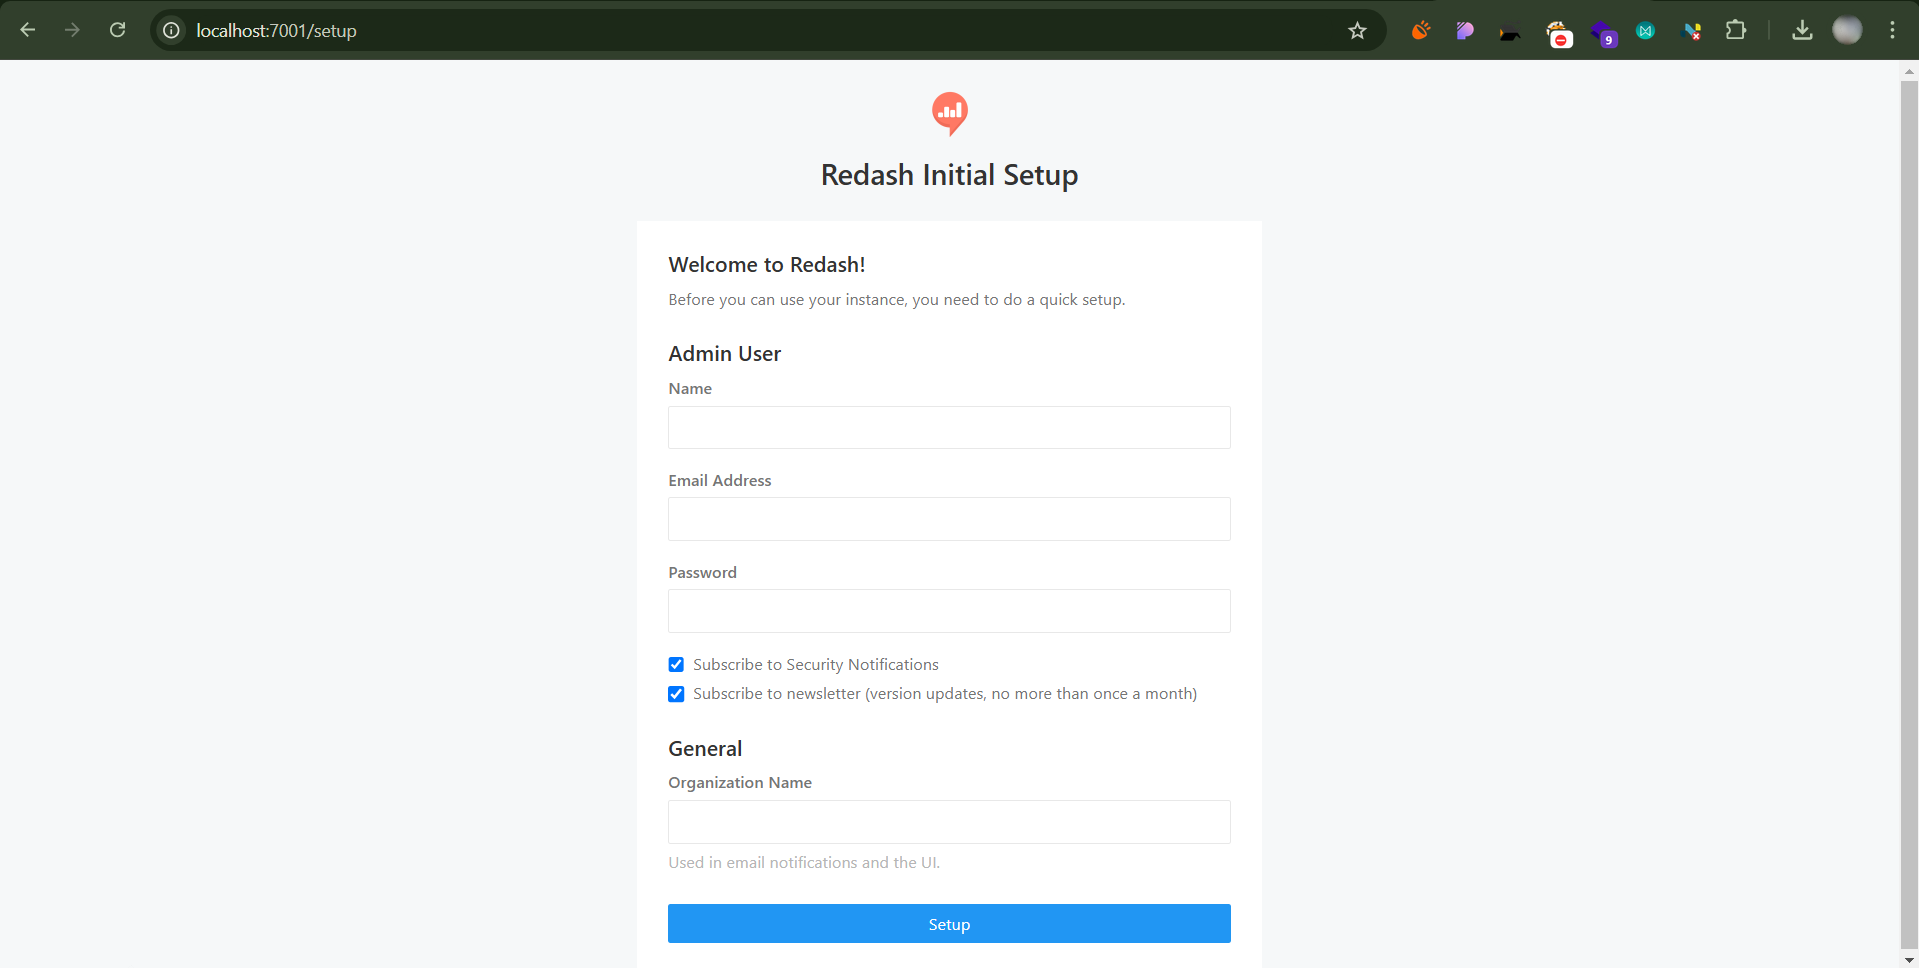Open the teal circular extension icon
1919x968 pixels.
[1645, 31]
